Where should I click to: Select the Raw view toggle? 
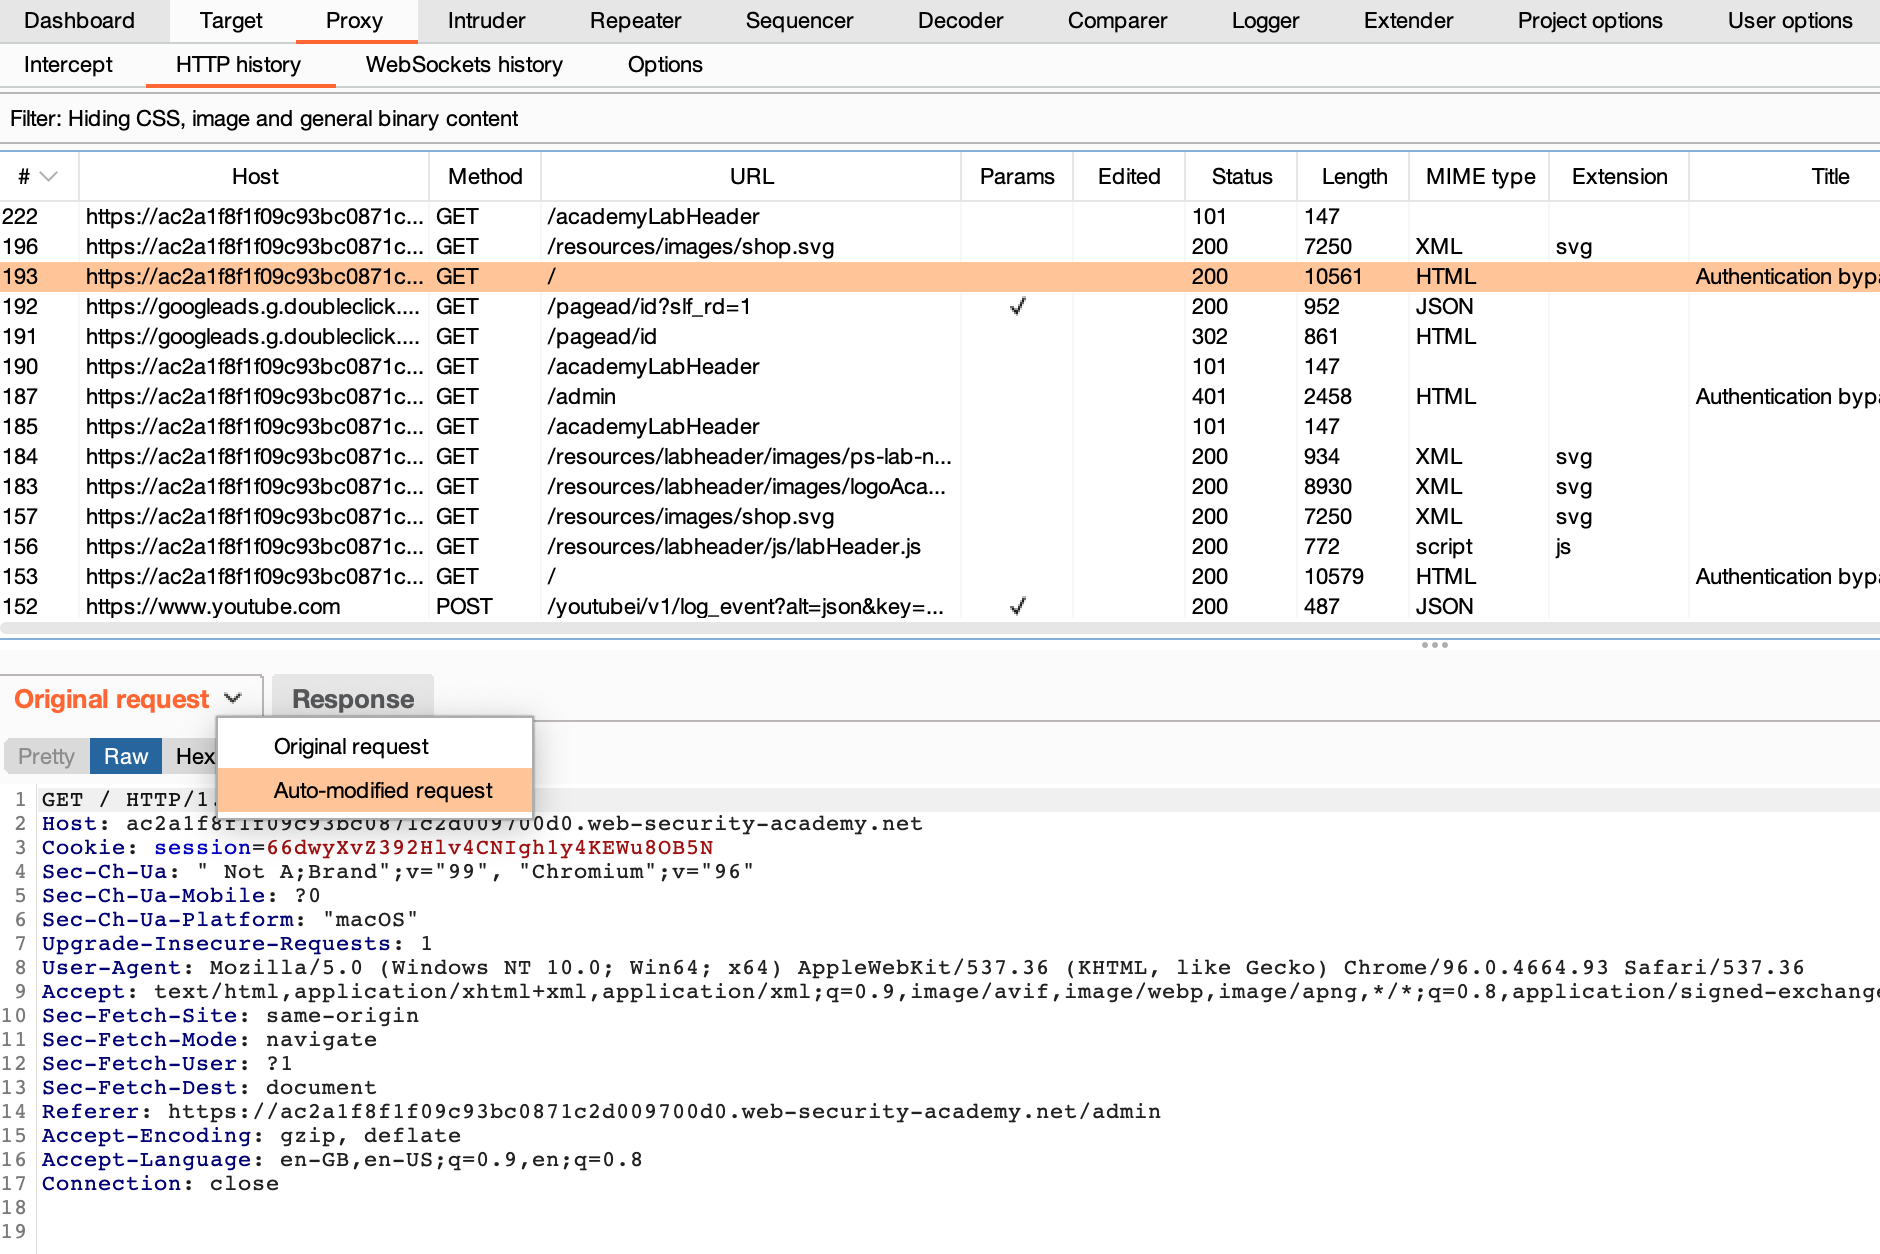(125, 756)
